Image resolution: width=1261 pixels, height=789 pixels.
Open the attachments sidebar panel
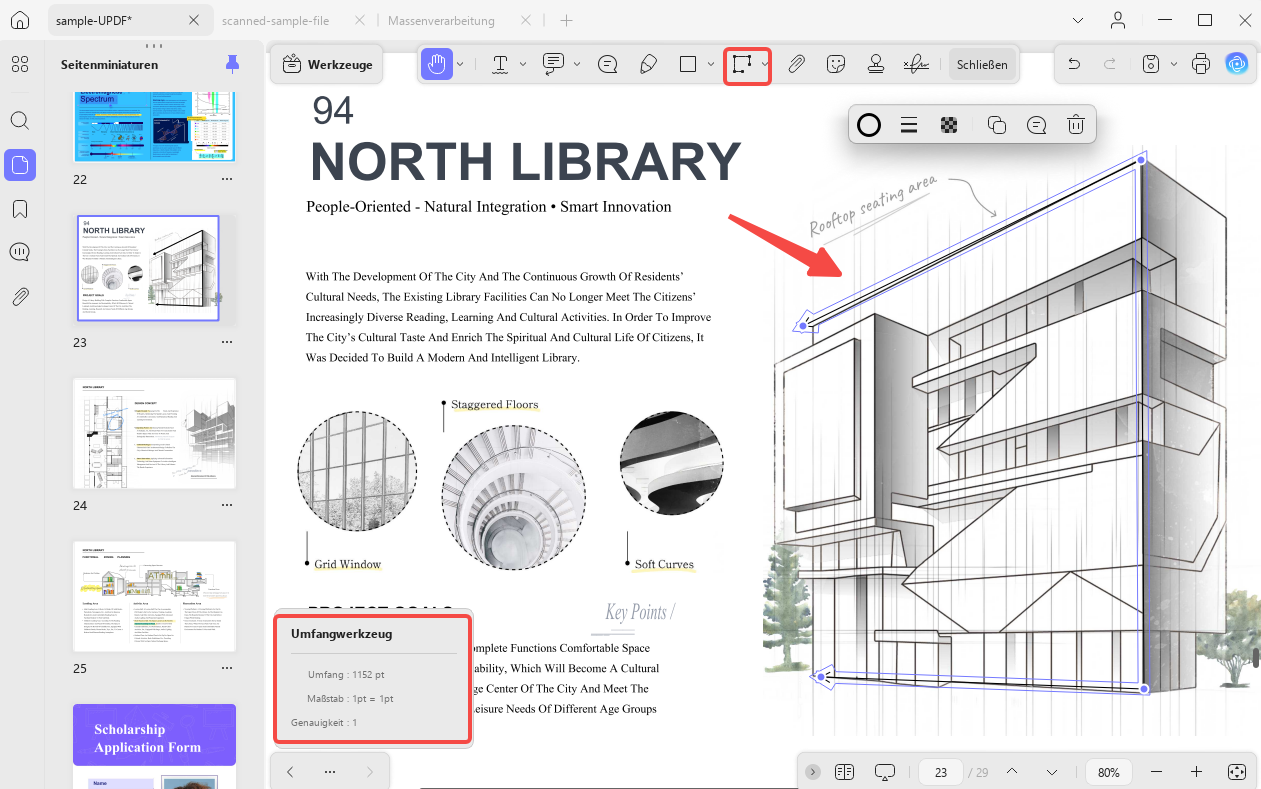click(x=20, y=296)
